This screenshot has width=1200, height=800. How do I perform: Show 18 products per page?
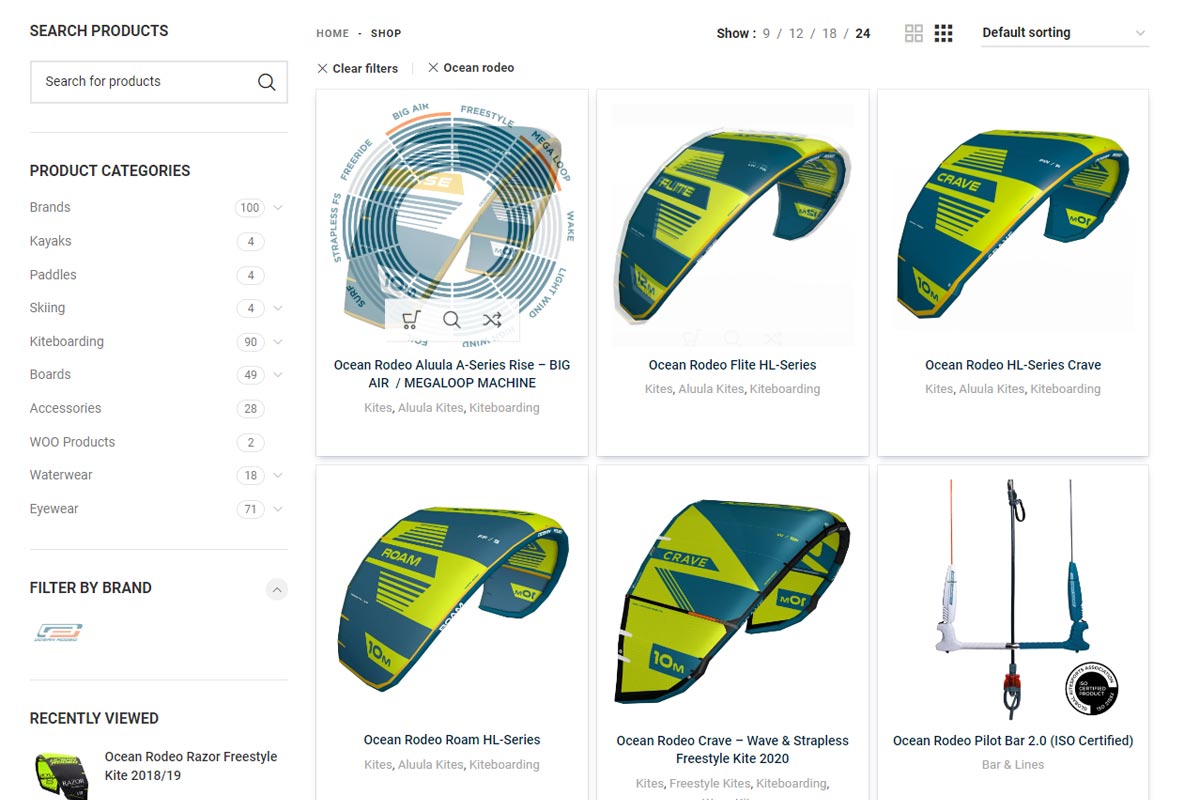tap(829, 33)
